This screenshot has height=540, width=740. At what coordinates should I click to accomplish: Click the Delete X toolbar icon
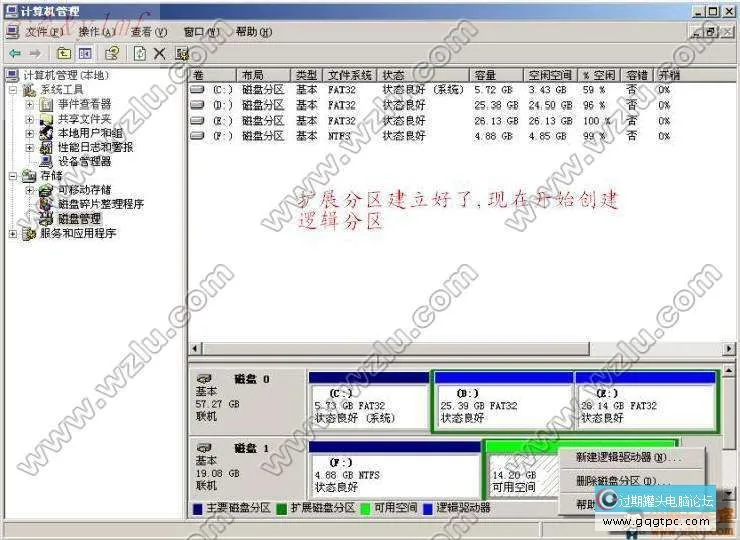160,53
